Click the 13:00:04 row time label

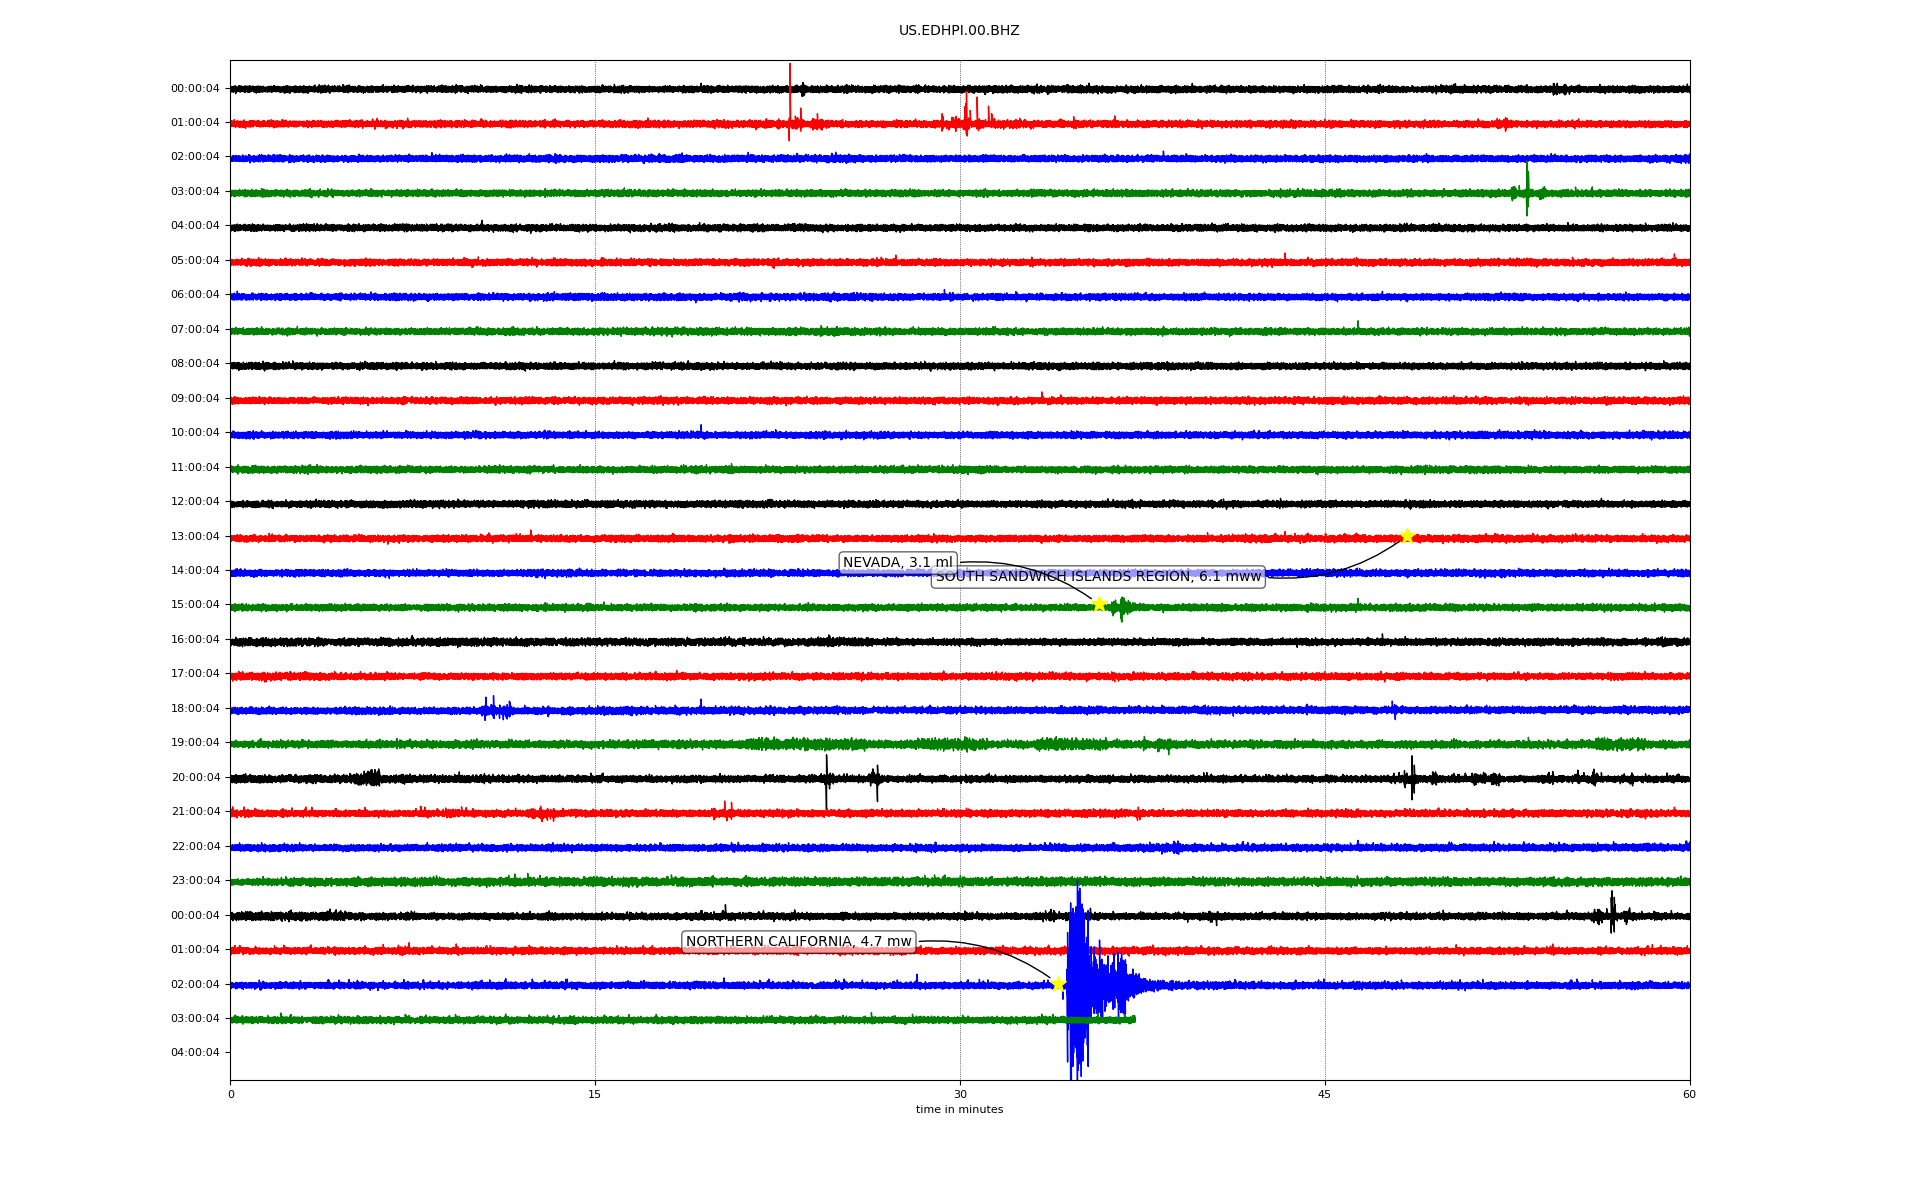195,537
